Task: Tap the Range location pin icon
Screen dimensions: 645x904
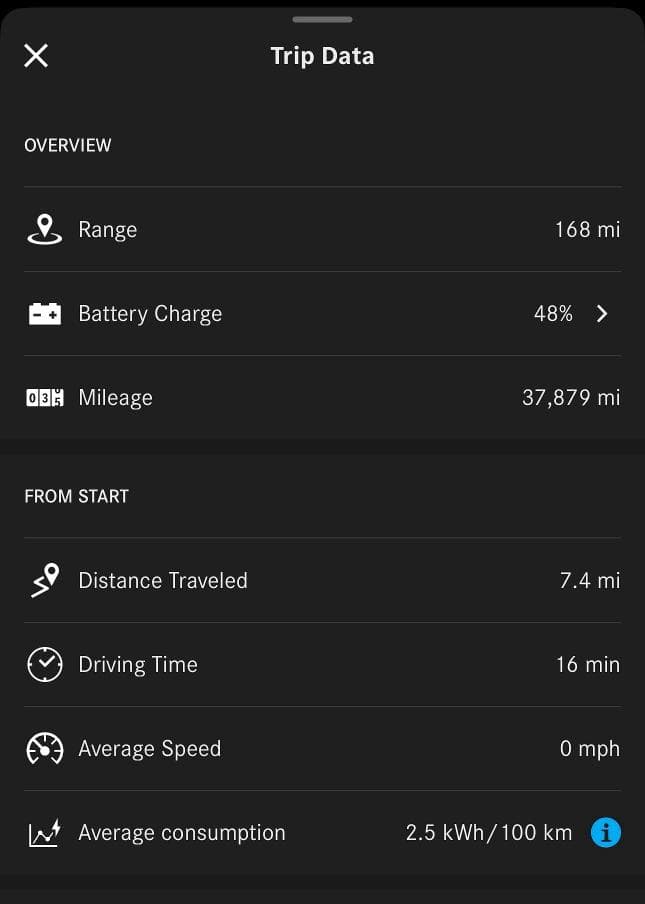Action: (x=44, y=229)
